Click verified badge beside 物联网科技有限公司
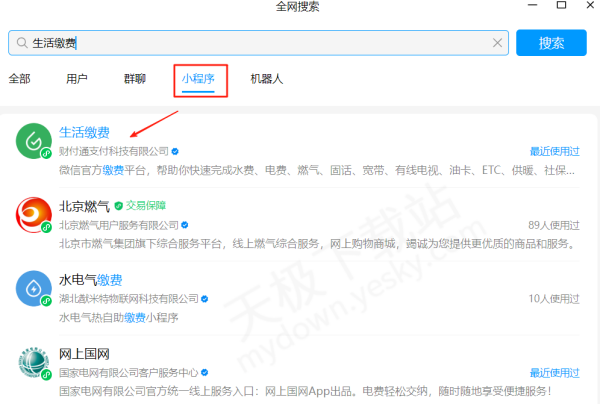Viewport: 600px width, 404px height. pos(205,299)
